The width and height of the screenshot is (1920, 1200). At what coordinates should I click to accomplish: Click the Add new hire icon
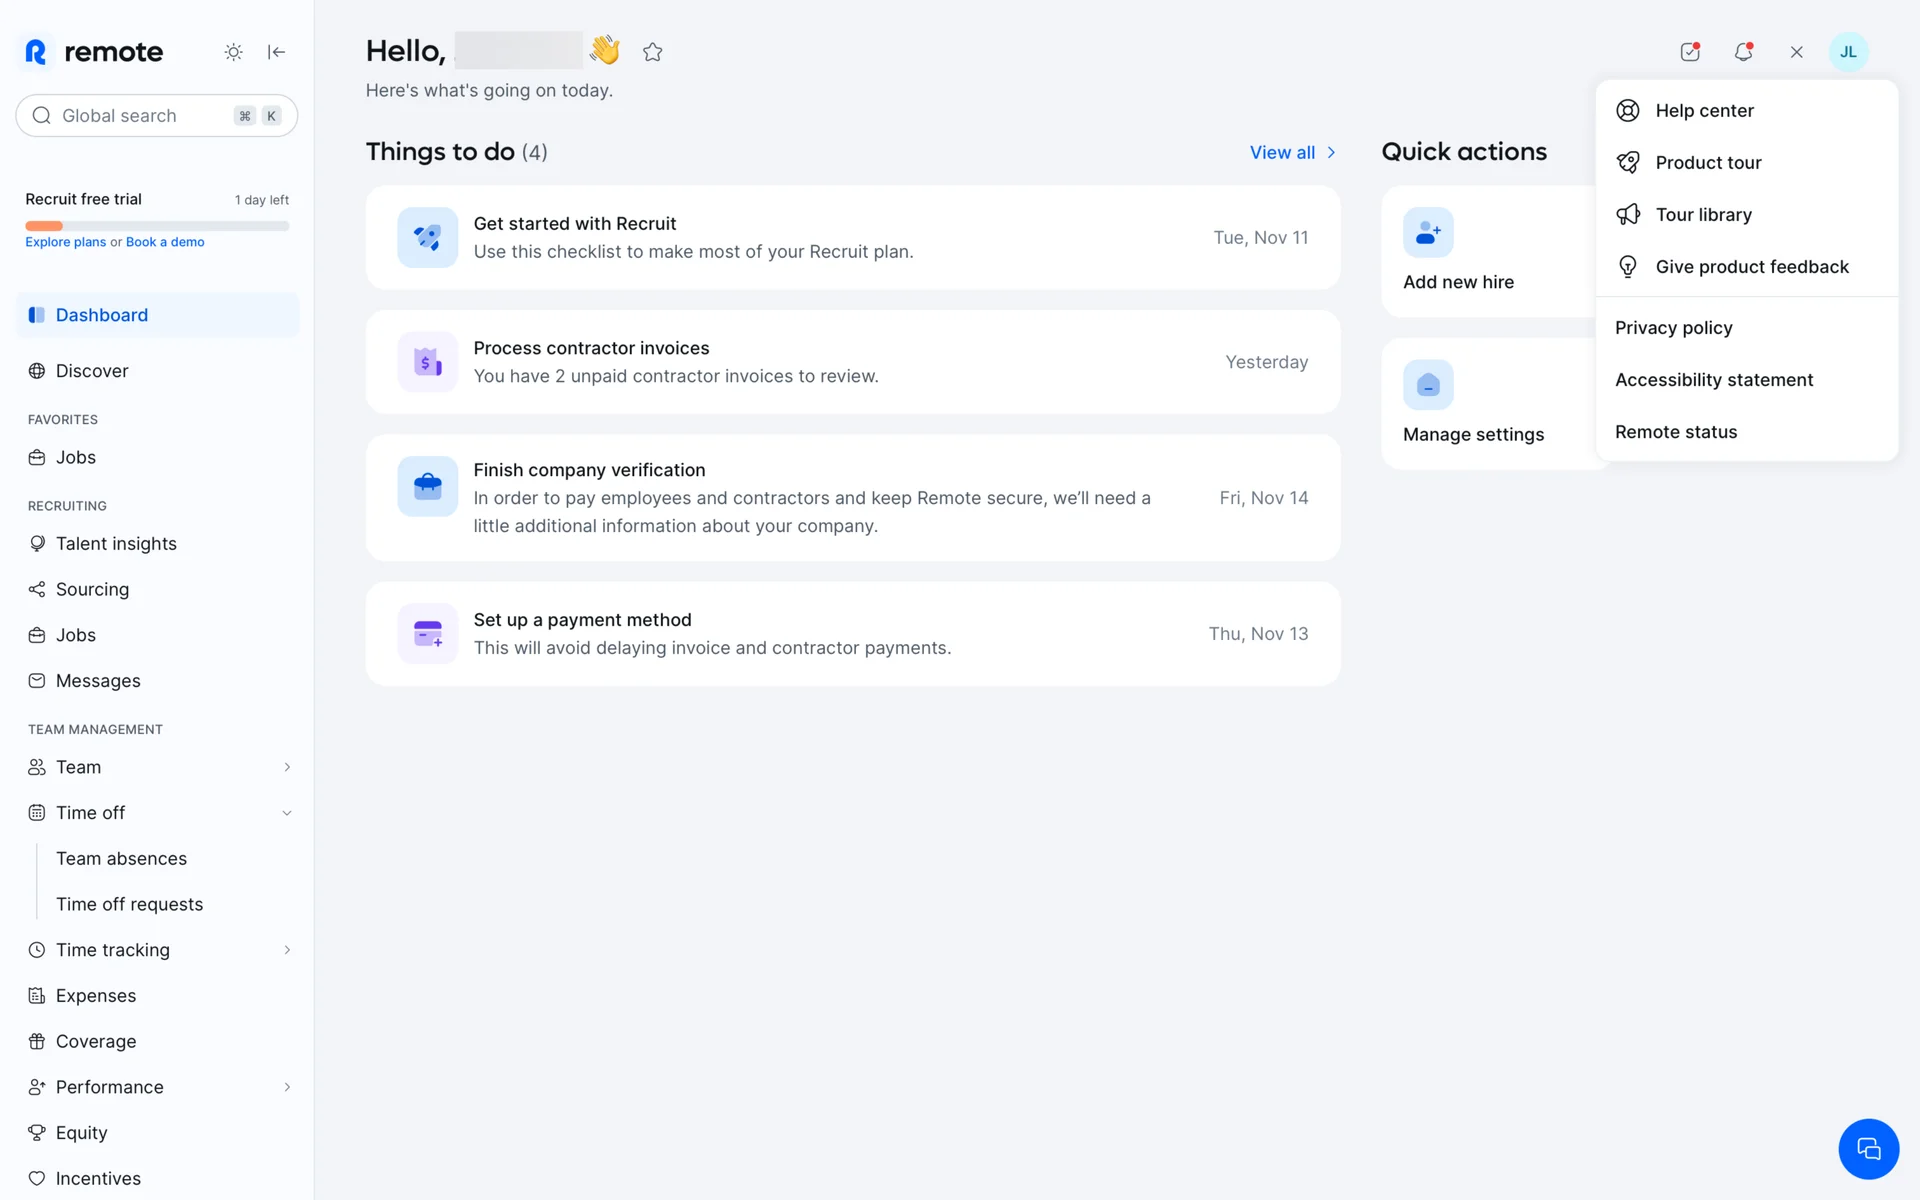pos(1428,233)
